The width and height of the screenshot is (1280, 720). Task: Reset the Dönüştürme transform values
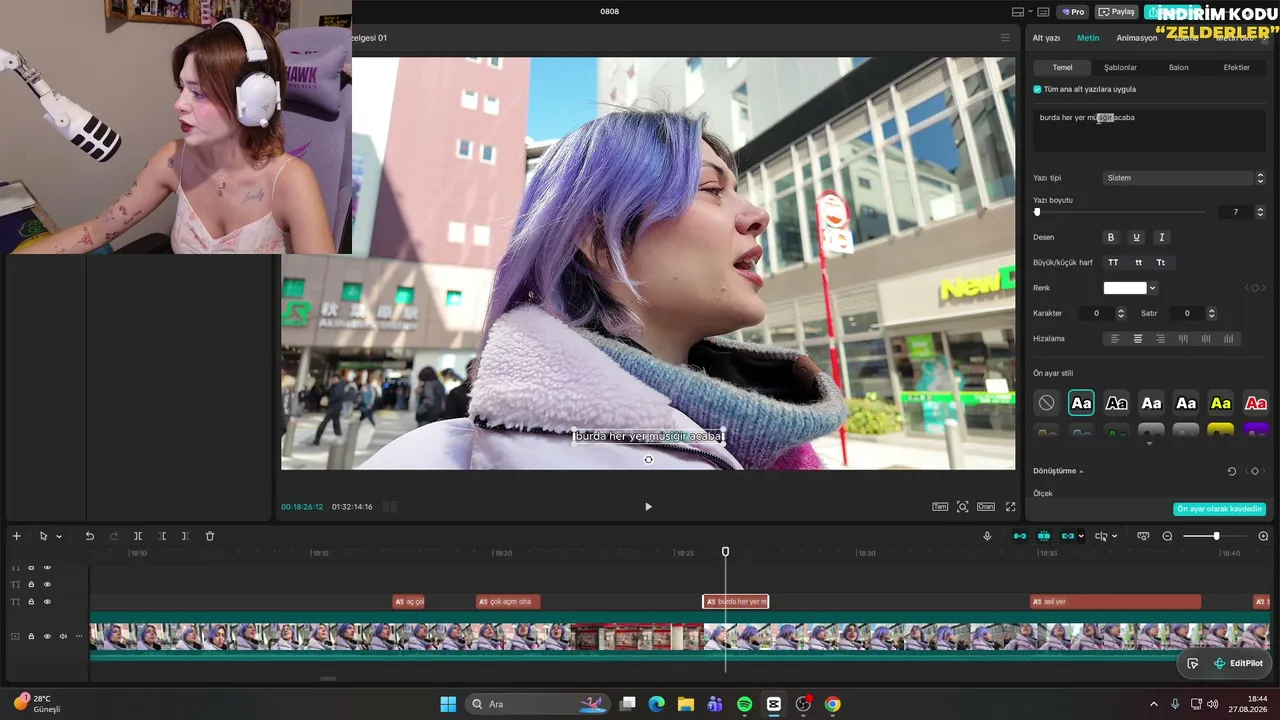click(1232, 471)
